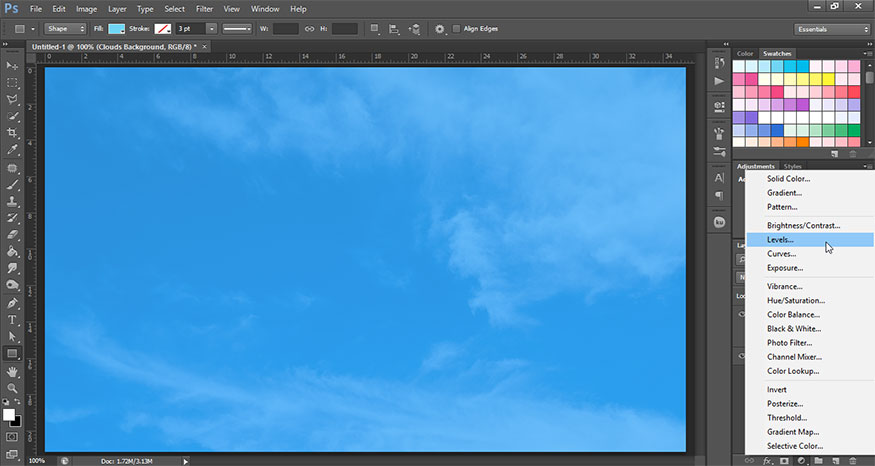
Task: Select the Hand tool
Action: [12, 371]
